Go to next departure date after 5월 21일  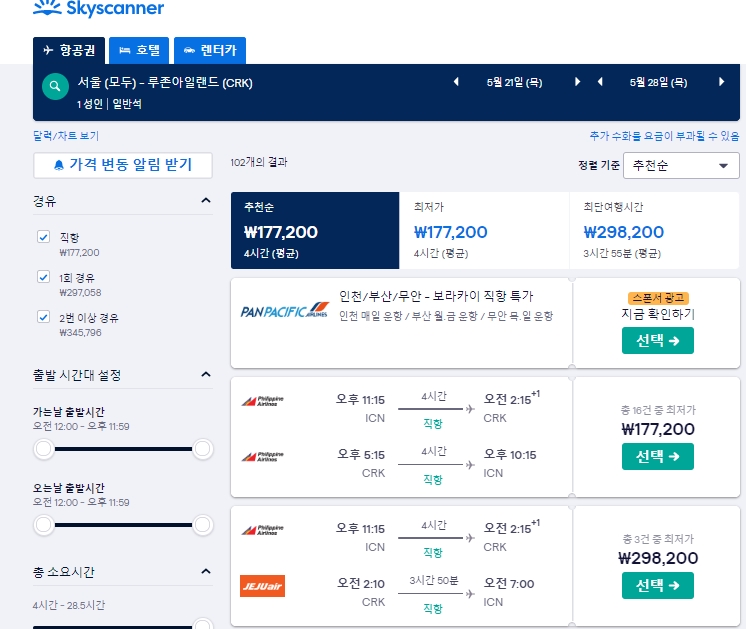click(577, 82)
